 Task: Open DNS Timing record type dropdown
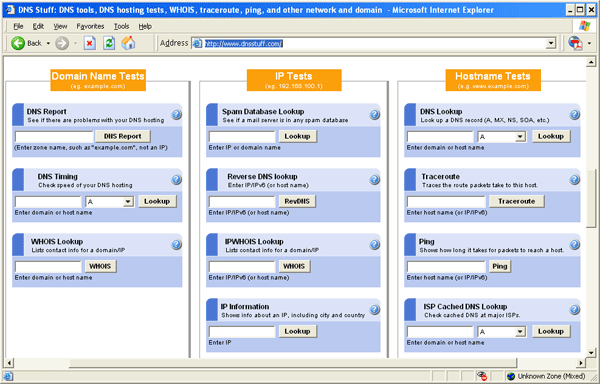point(128,202)
